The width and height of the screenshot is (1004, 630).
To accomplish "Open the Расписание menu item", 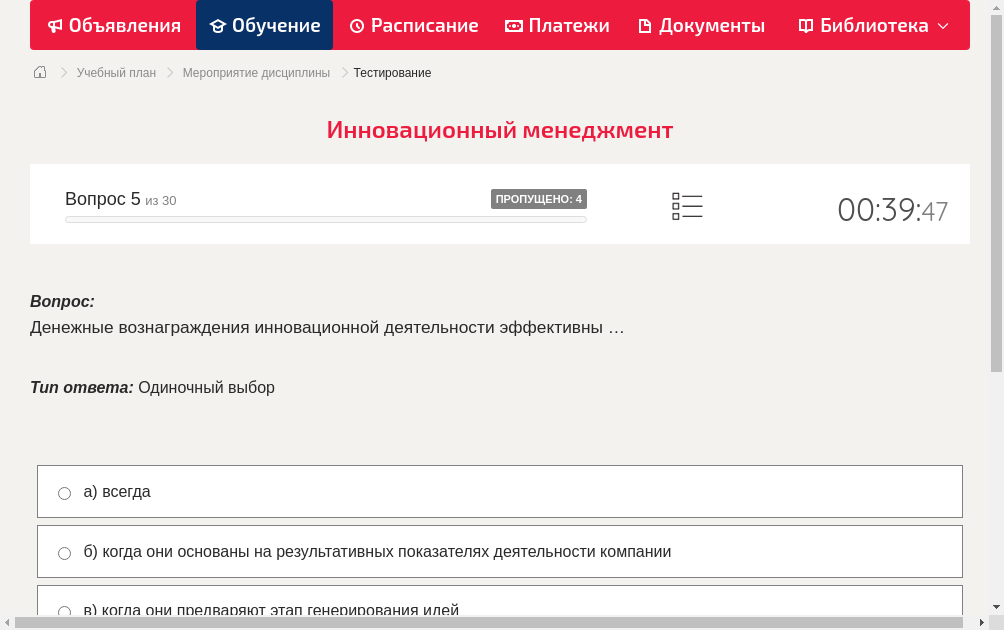I will [x=413, y=25].
